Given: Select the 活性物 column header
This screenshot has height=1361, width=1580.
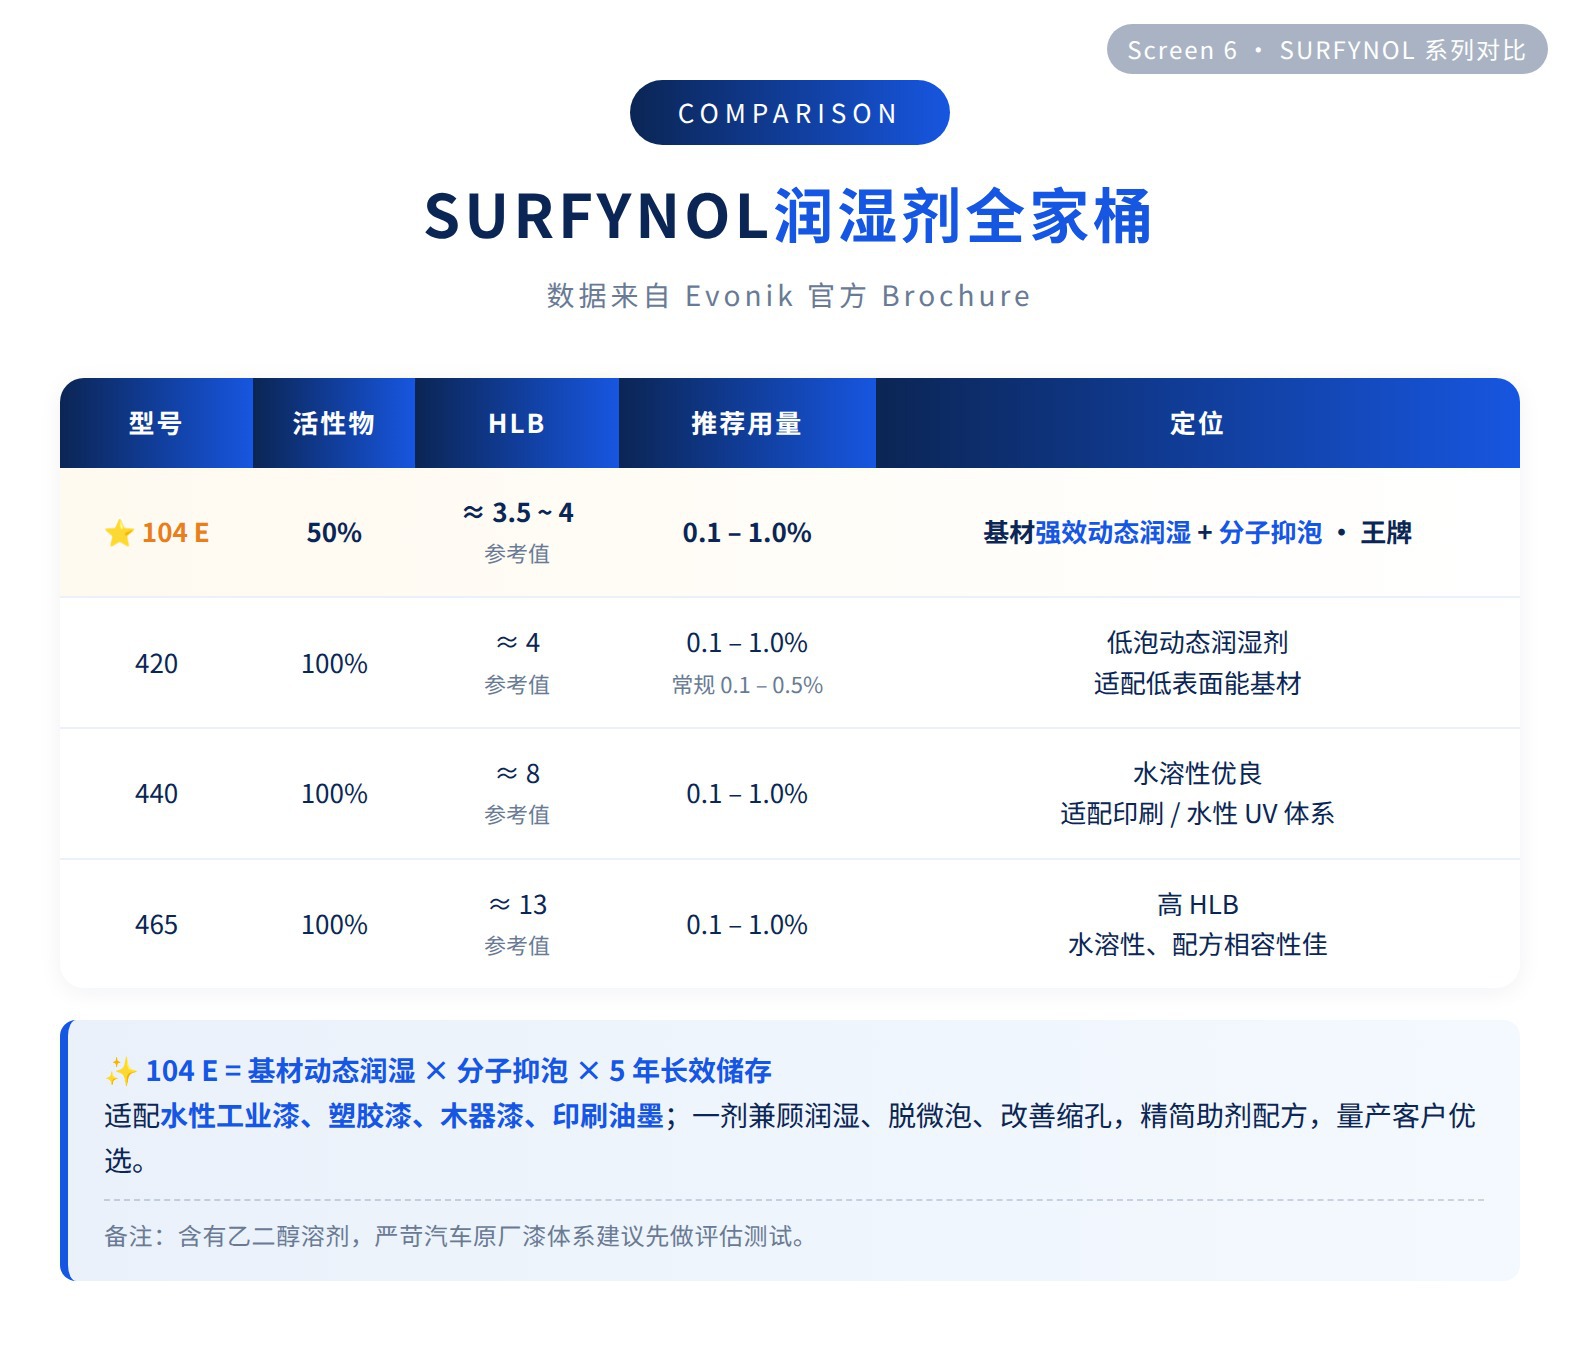Looking at the screenshot, I should (334, 423).
